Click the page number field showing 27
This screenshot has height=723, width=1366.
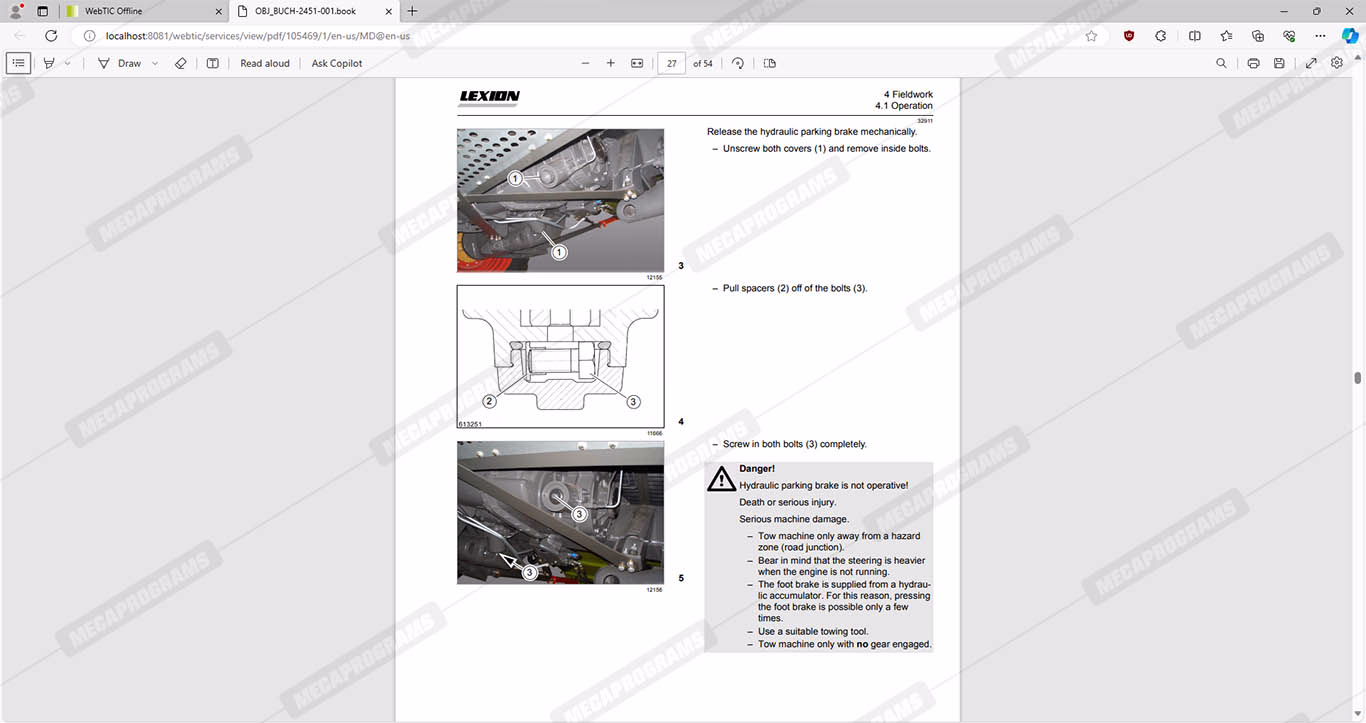click(671, 63)
